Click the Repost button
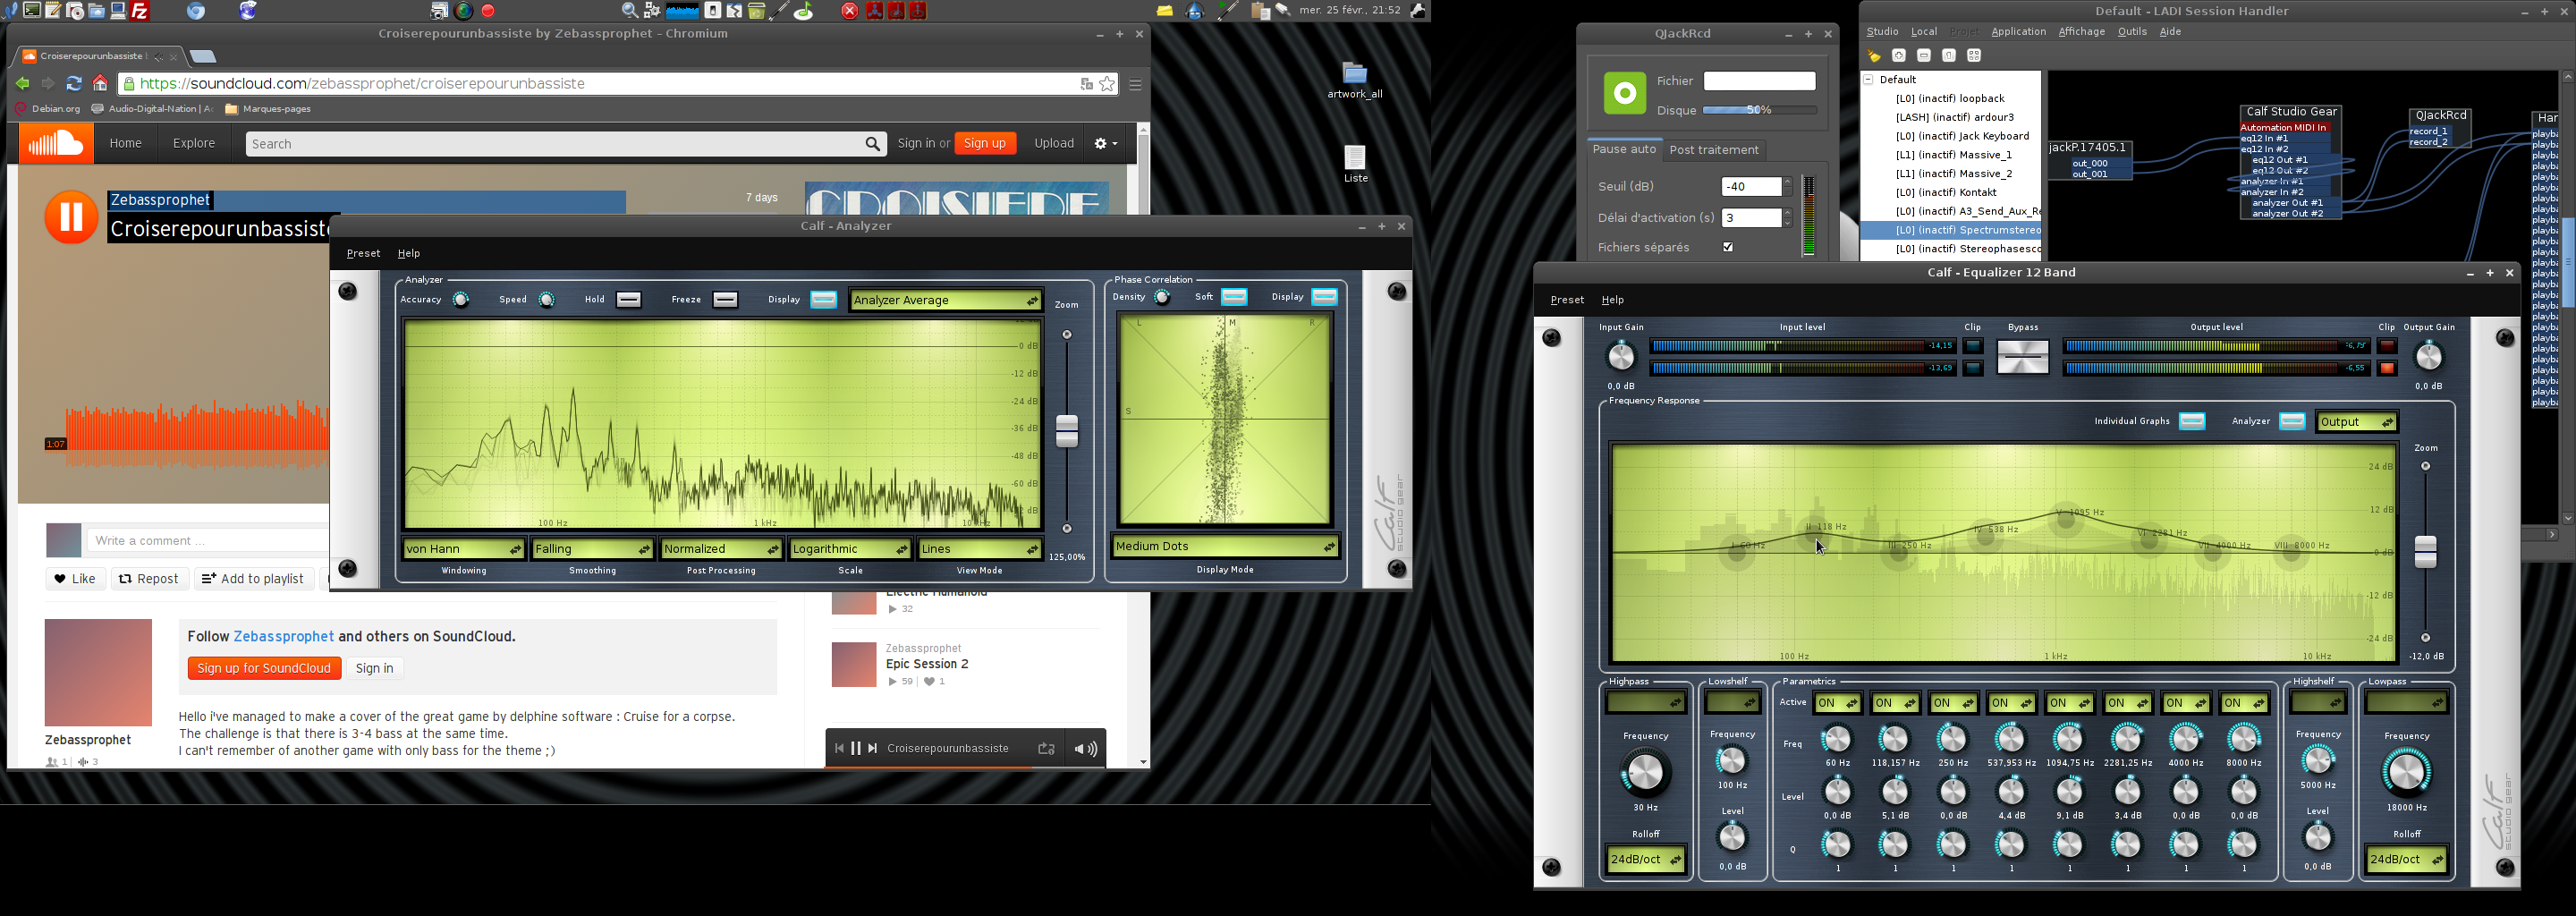Screen dimensions: 2576x916 point(149,579)
